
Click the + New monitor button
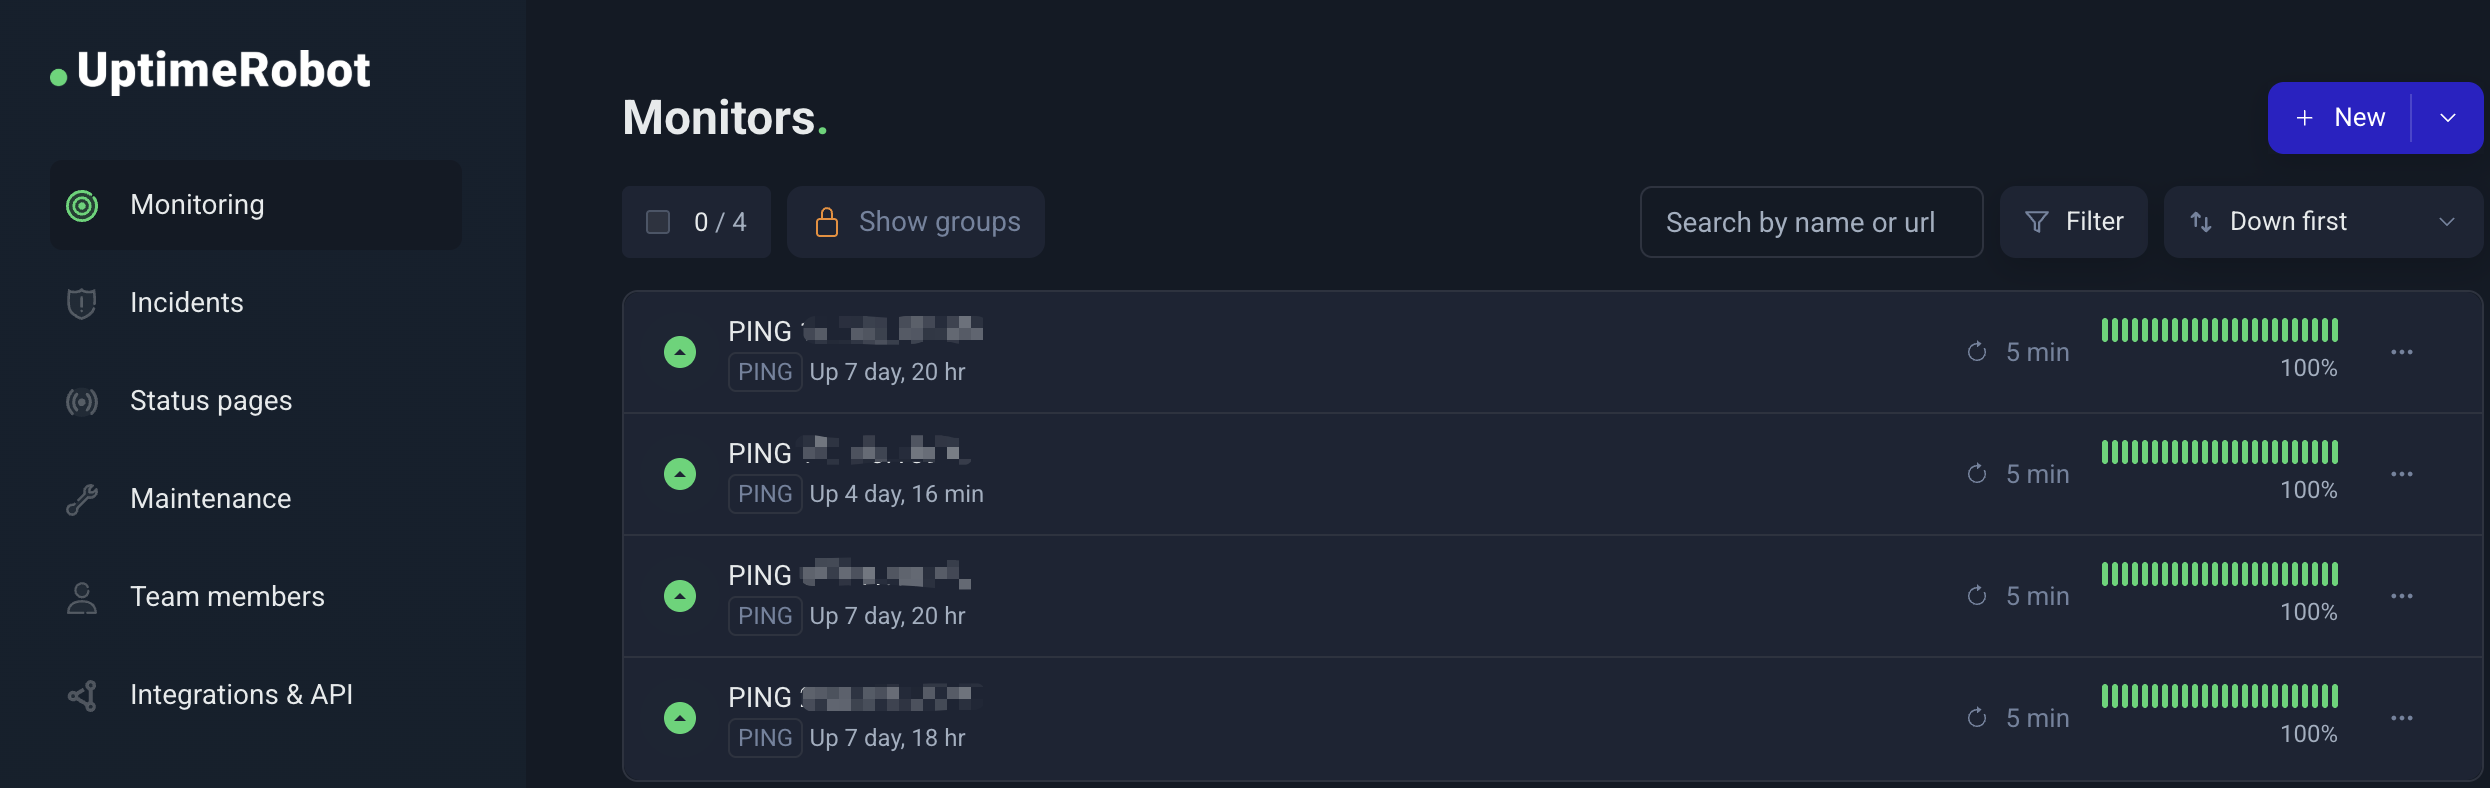(2340, 118)
